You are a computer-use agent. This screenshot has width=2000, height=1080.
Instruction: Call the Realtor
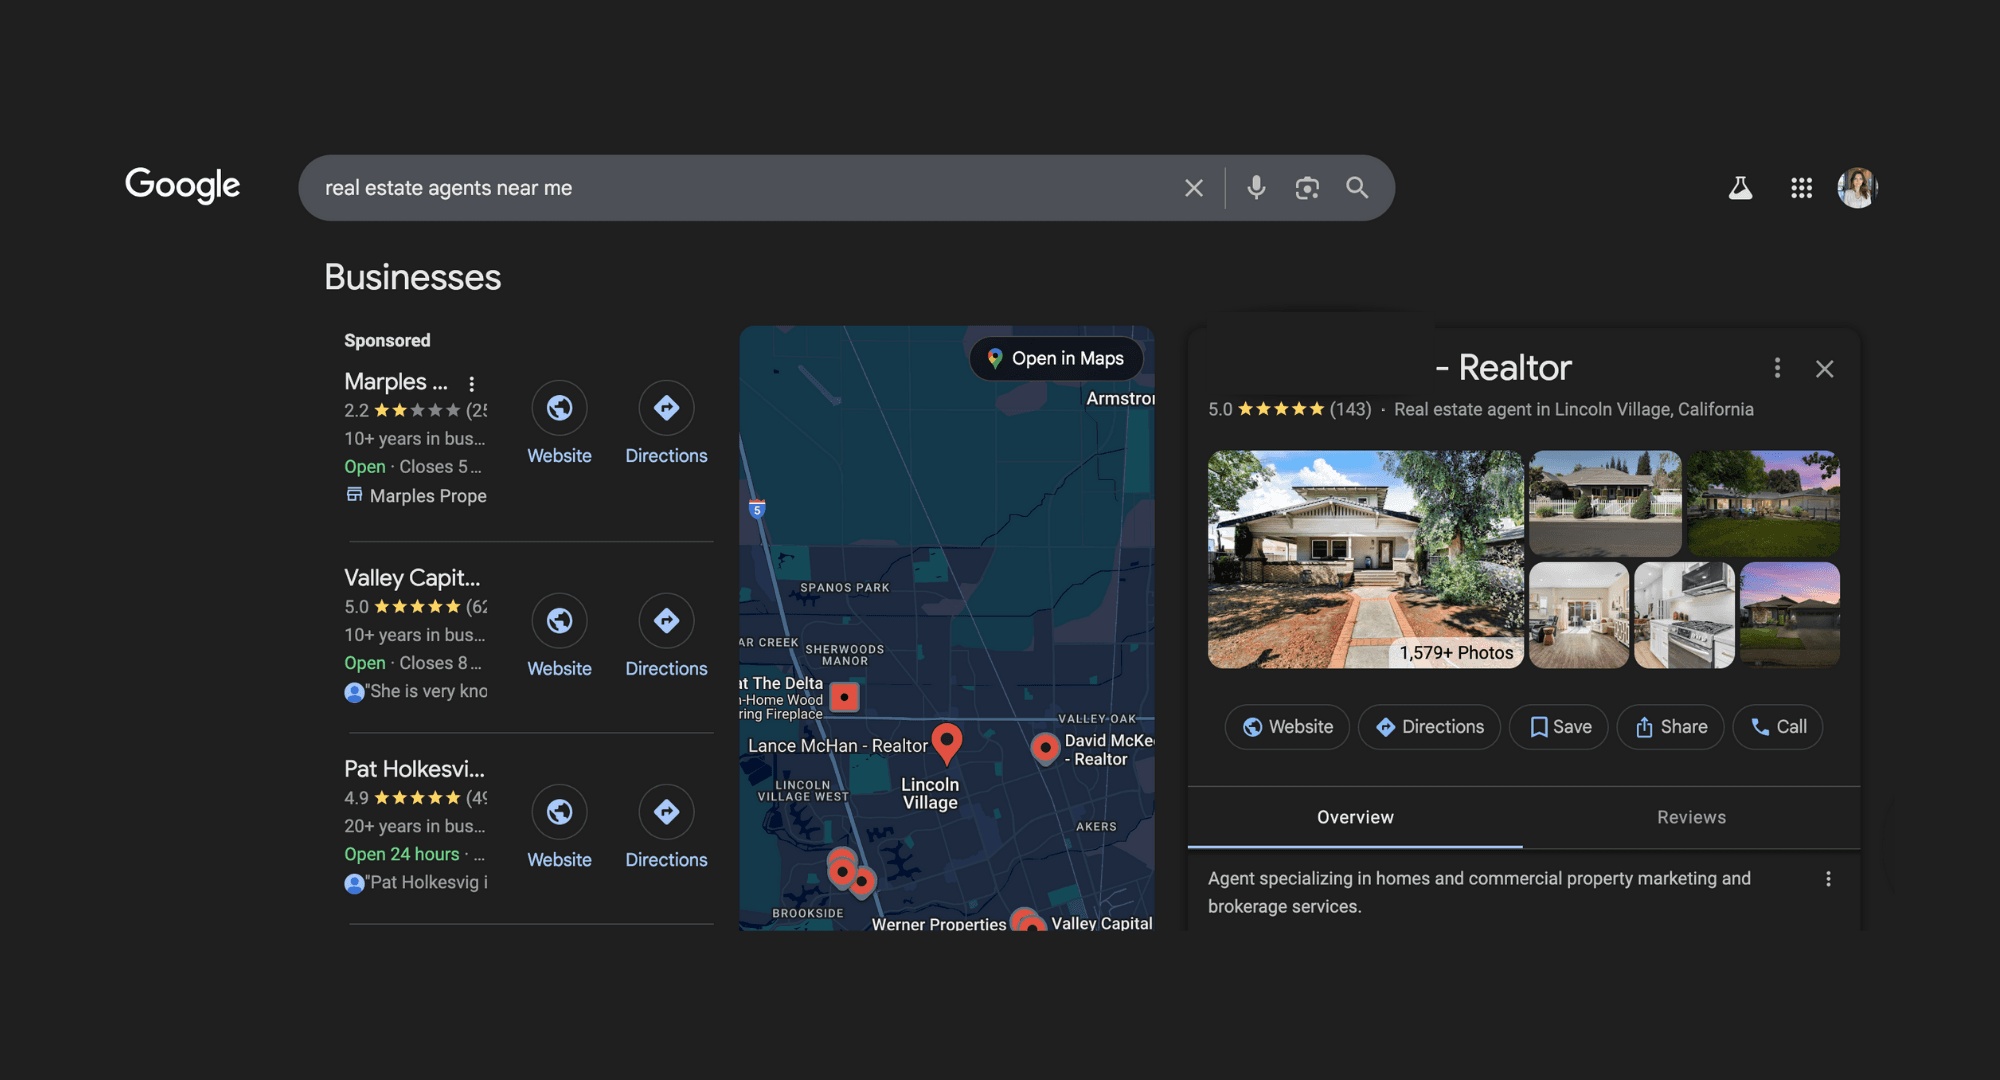click(1778, 727)
